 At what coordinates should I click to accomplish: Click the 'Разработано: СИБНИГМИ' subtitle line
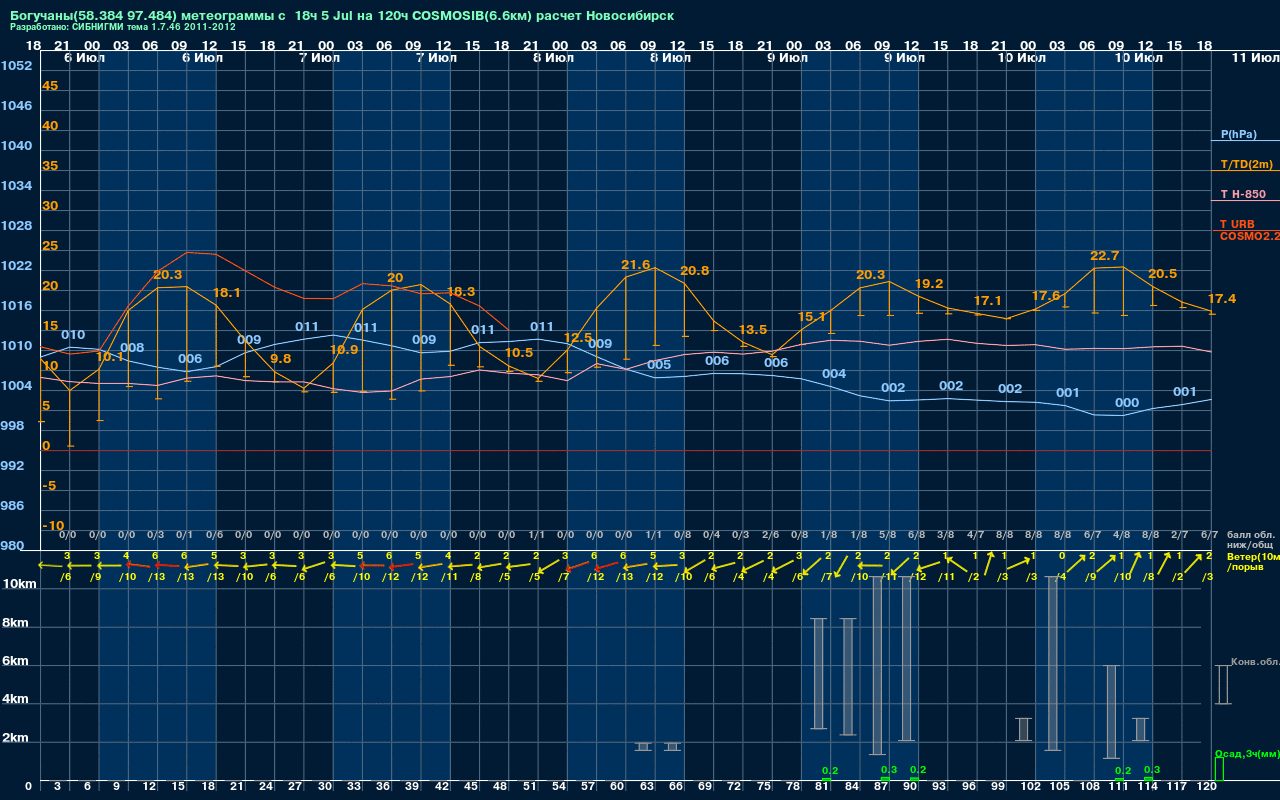124,27
